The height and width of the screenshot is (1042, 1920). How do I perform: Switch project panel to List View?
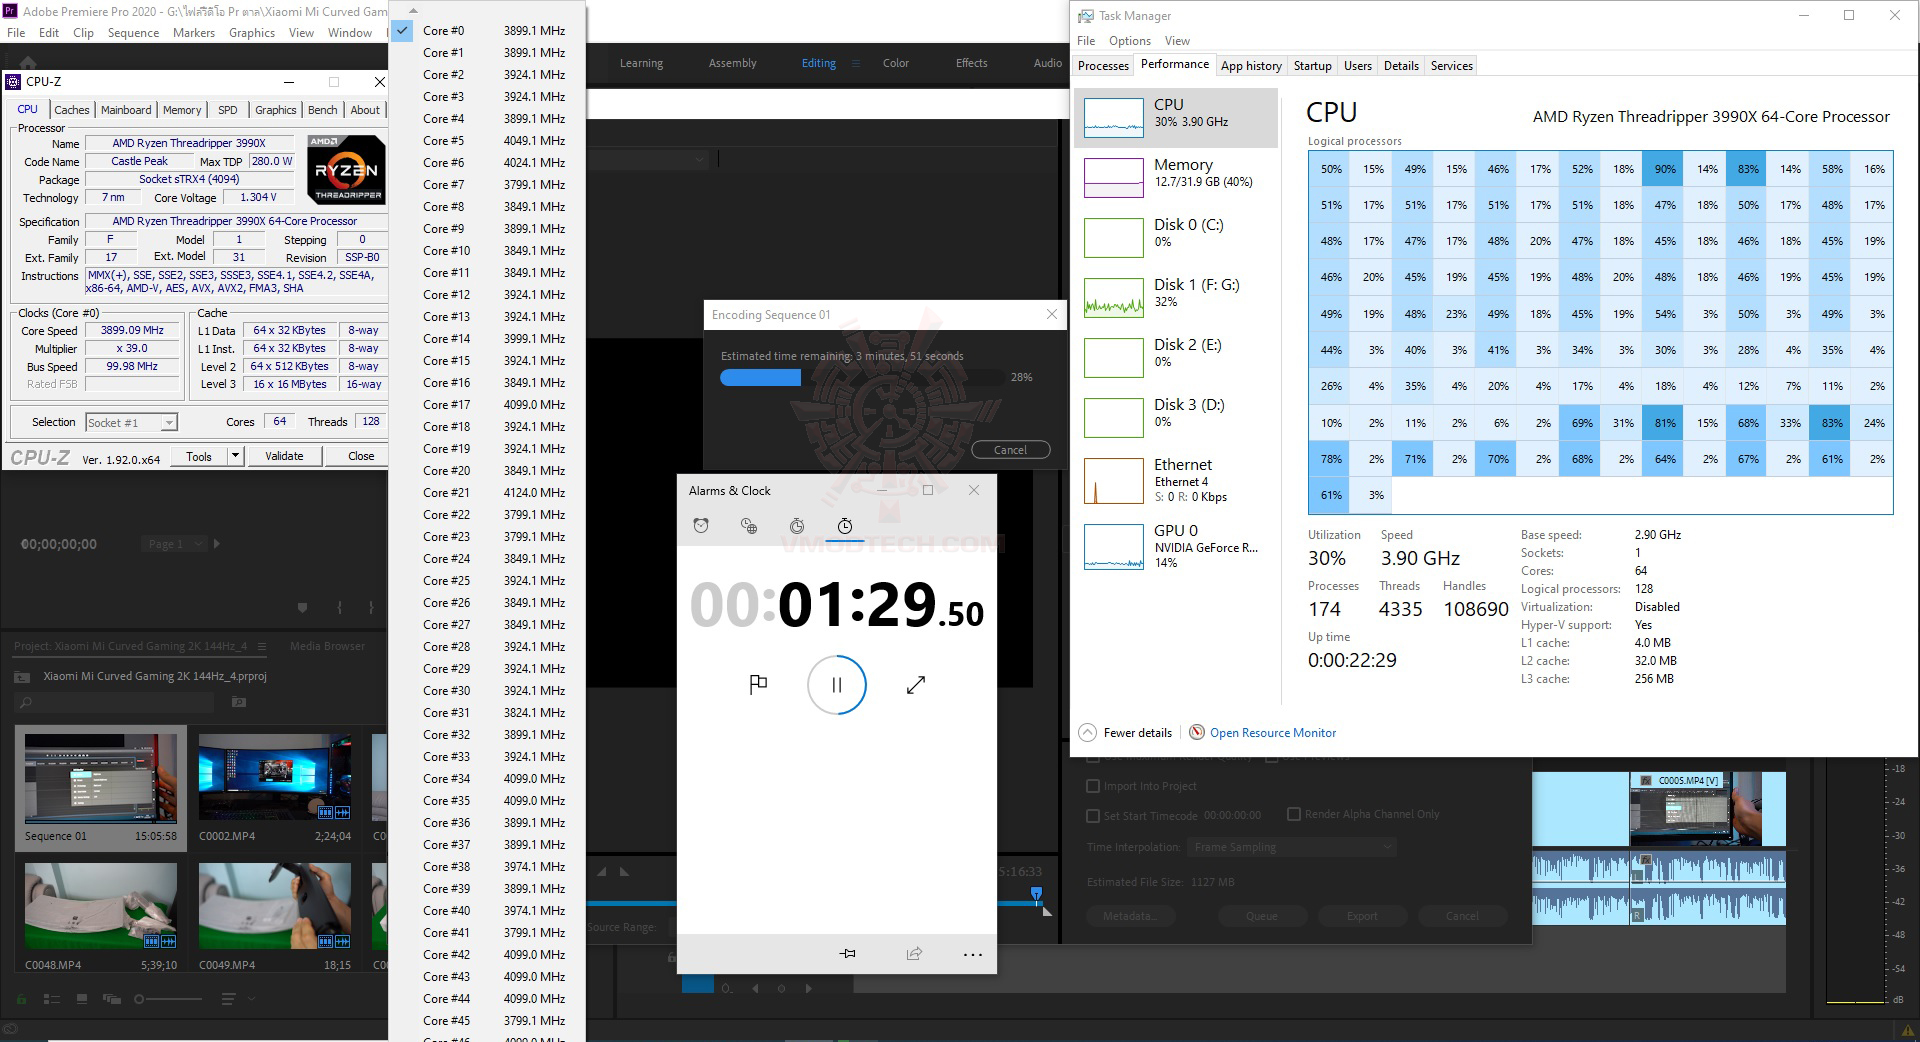click(53, 999)
